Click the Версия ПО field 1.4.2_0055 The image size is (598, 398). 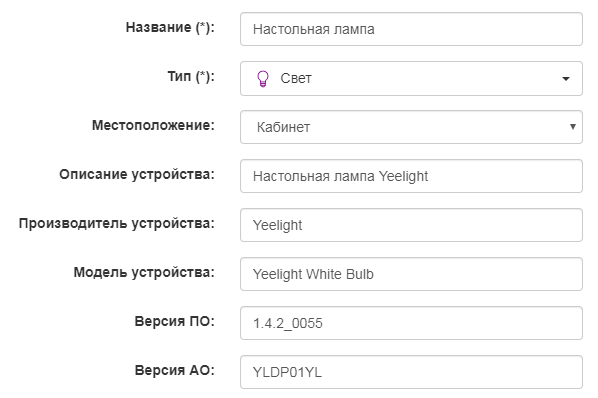point(411,323)
